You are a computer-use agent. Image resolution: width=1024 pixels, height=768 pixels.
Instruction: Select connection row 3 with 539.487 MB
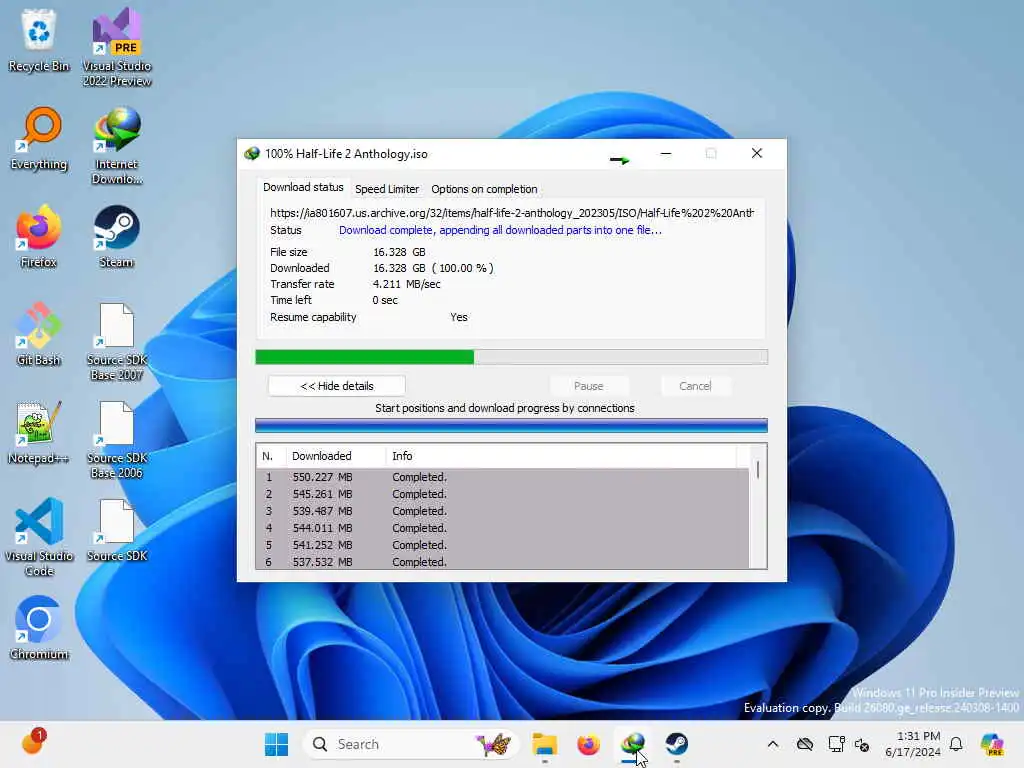pyautogui.click(x=502, y=511)
